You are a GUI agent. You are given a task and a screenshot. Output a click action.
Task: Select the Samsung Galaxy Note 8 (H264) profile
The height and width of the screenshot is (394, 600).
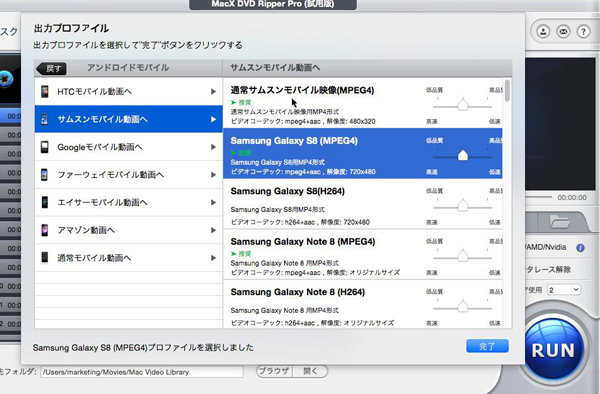pos(362,304)
